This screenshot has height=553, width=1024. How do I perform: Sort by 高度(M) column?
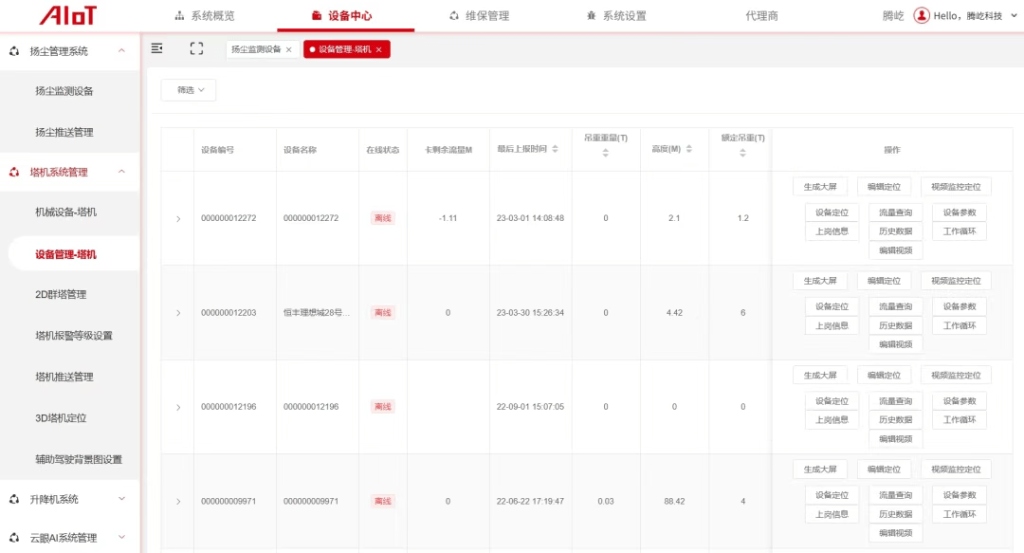pyautogui.click(x=688, y=150)
